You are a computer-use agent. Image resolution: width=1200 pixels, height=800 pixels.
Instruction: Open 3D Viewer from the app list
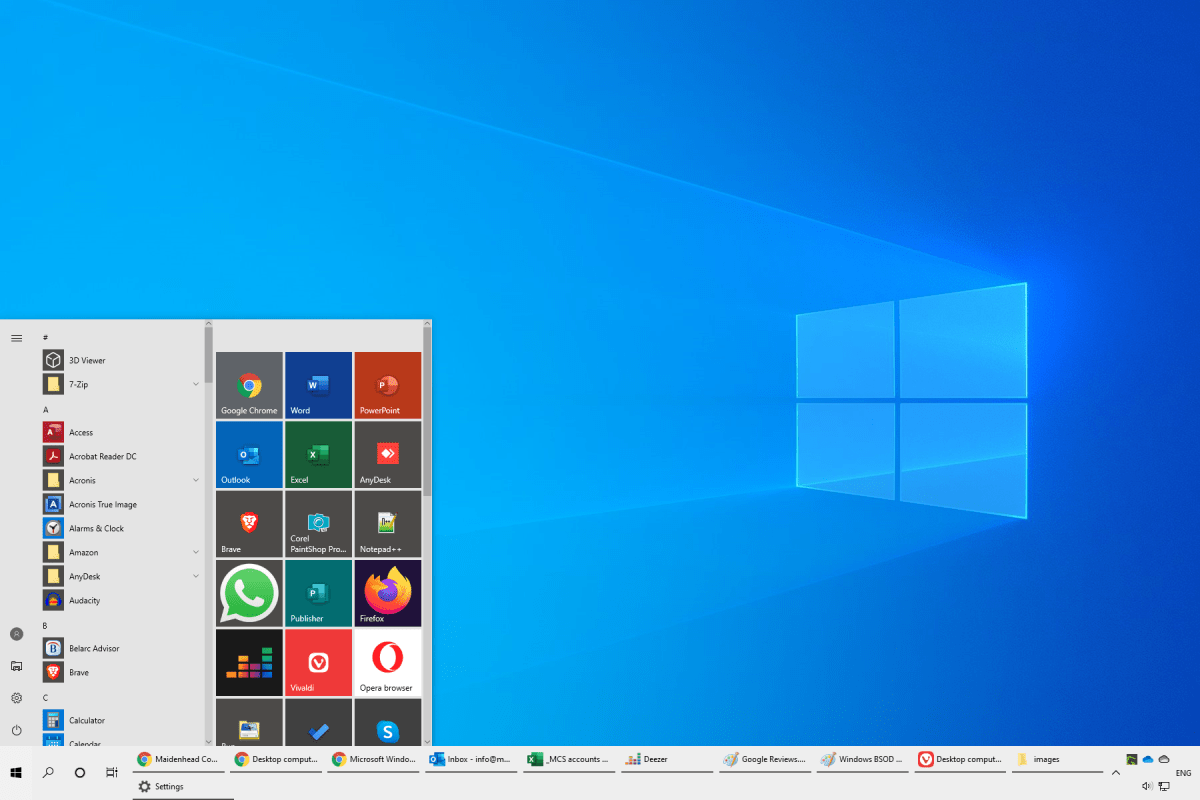tap(122, 360)
